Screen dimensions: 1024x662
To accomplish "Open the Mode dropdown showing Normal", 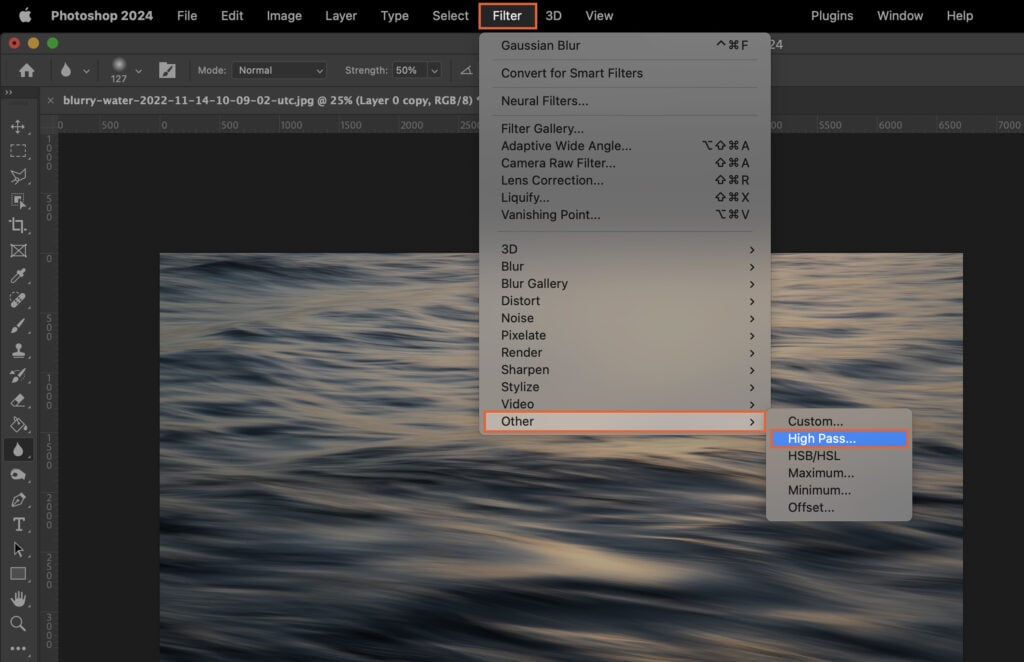I will click(x=278, y=70).
